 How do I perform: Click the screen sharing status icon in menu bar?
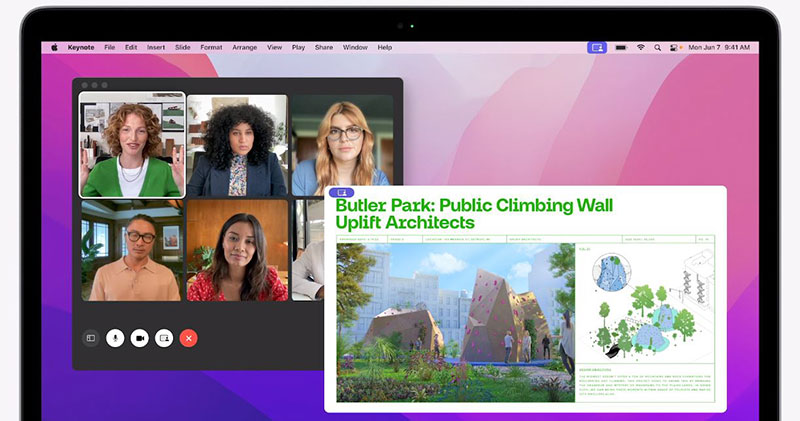(597, 47)
